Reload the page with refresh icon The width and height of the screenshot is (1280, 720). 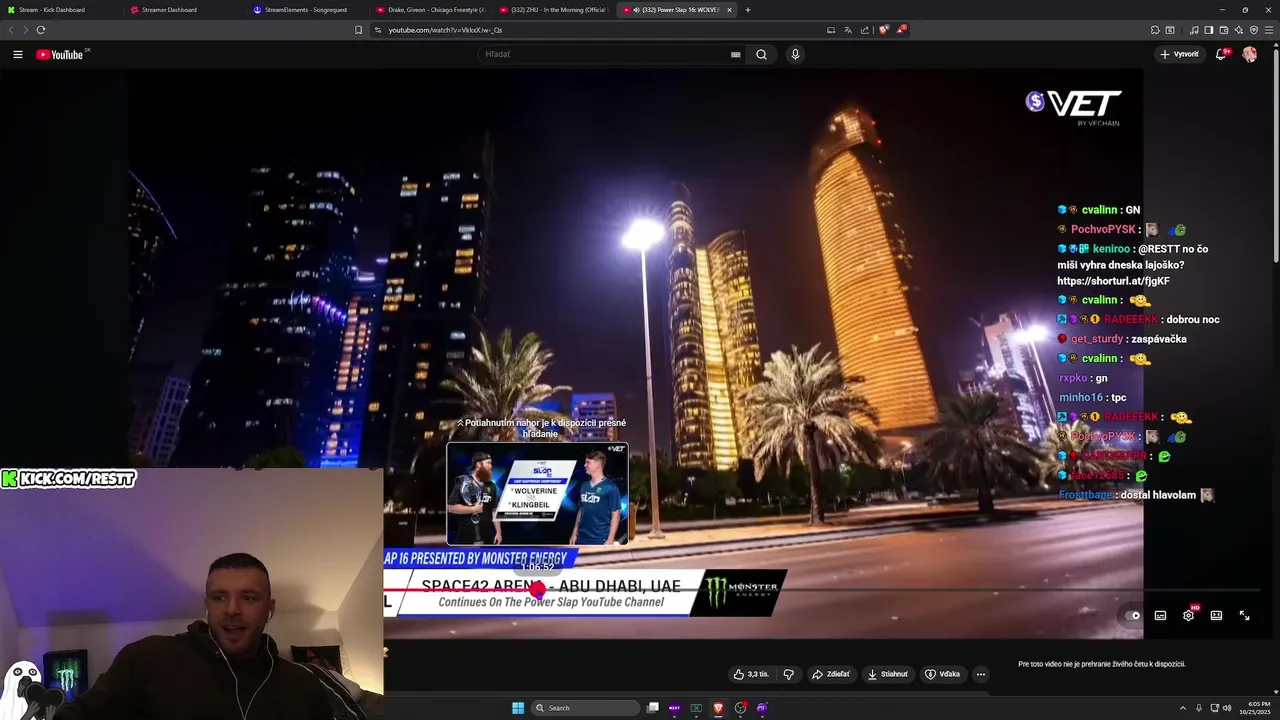pos(41,30)
